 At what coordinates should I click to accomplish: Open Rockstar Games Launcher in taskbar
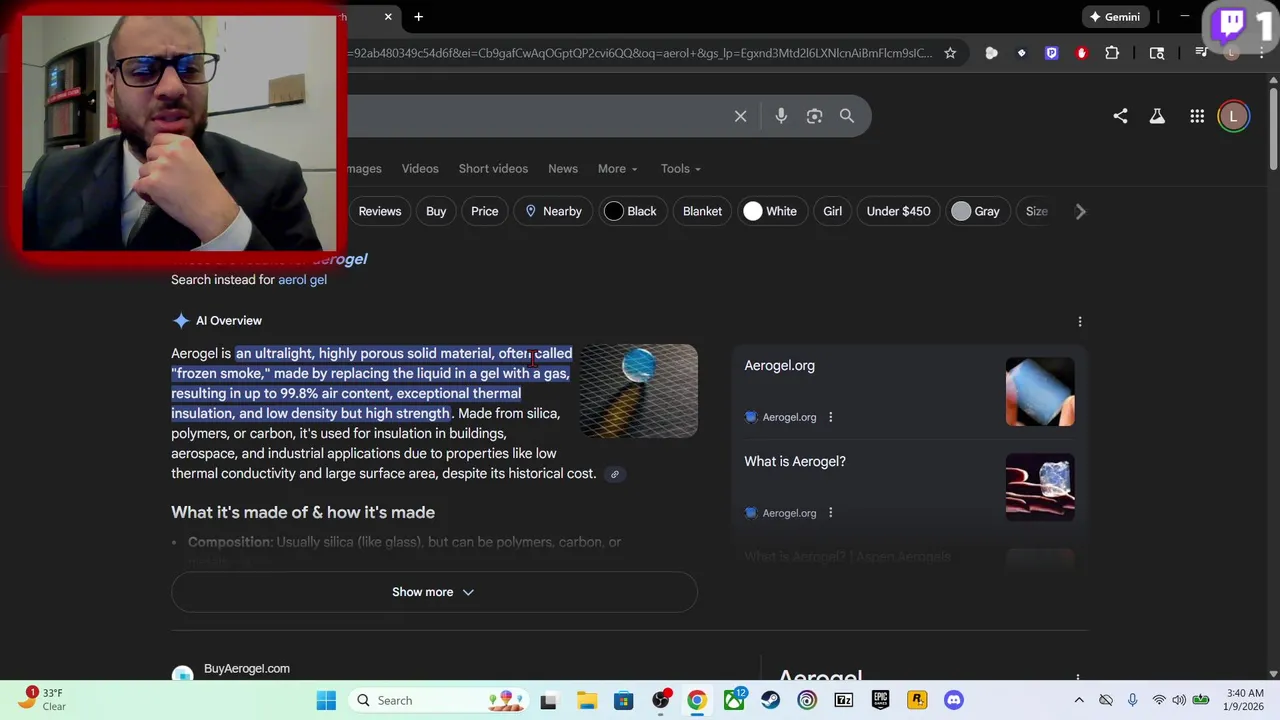917,700
